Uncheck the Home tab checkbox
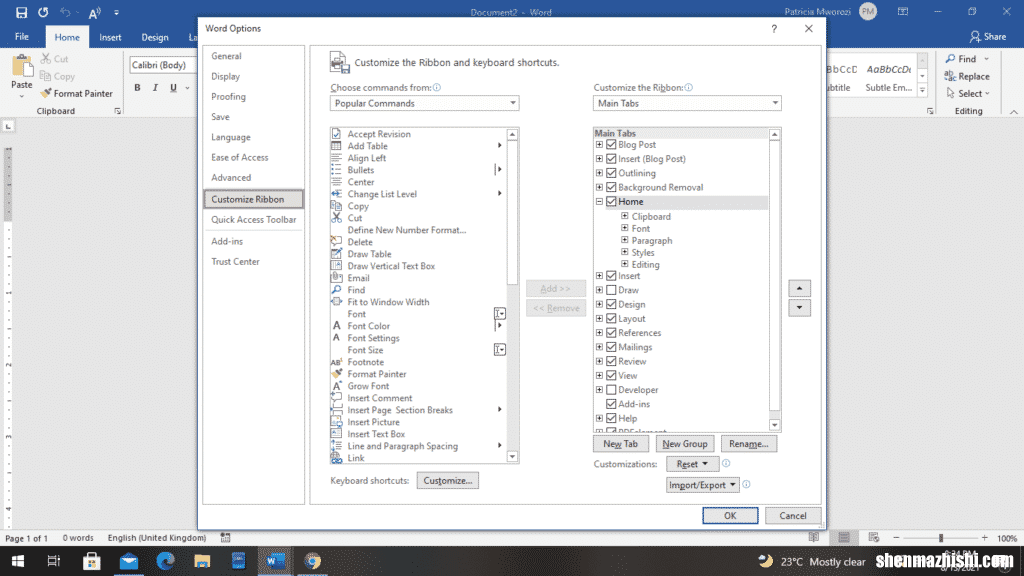1024x576 pixels. click(x=611, y=202)
